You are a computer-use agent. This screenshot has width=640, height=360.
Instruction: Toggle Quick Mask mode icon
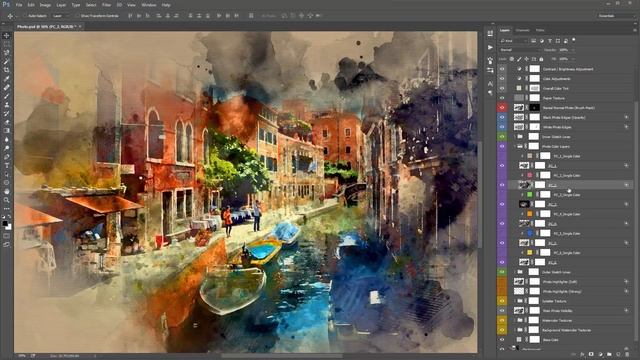coord(7,236)
